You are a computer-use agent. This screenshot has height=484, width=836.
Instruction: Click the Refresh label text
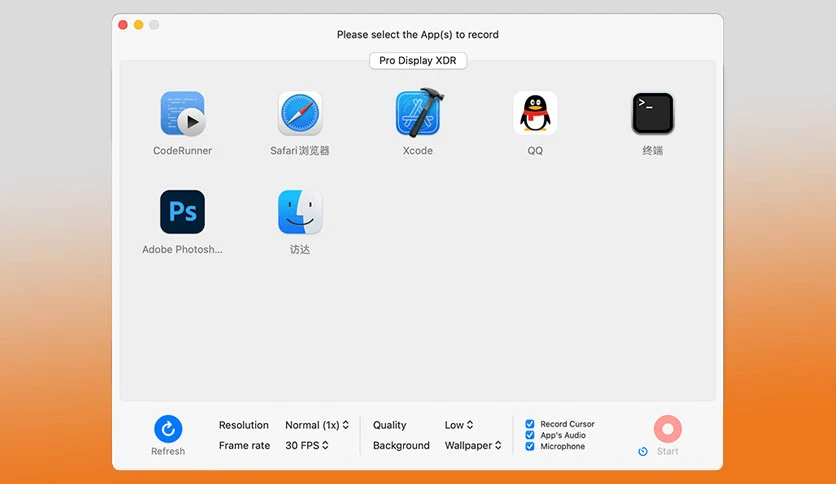point(168,451)
